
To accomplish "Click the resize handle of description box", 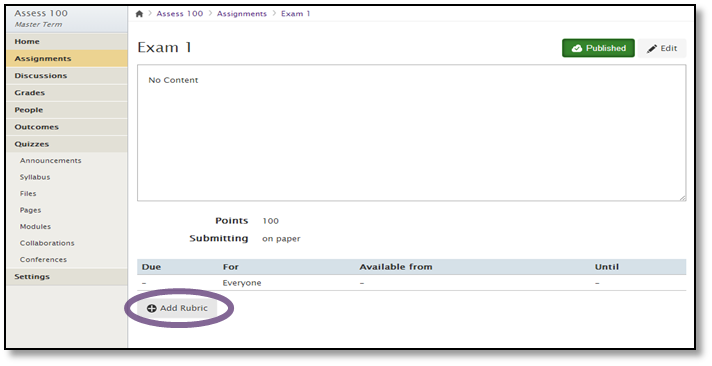I will 682,198.
